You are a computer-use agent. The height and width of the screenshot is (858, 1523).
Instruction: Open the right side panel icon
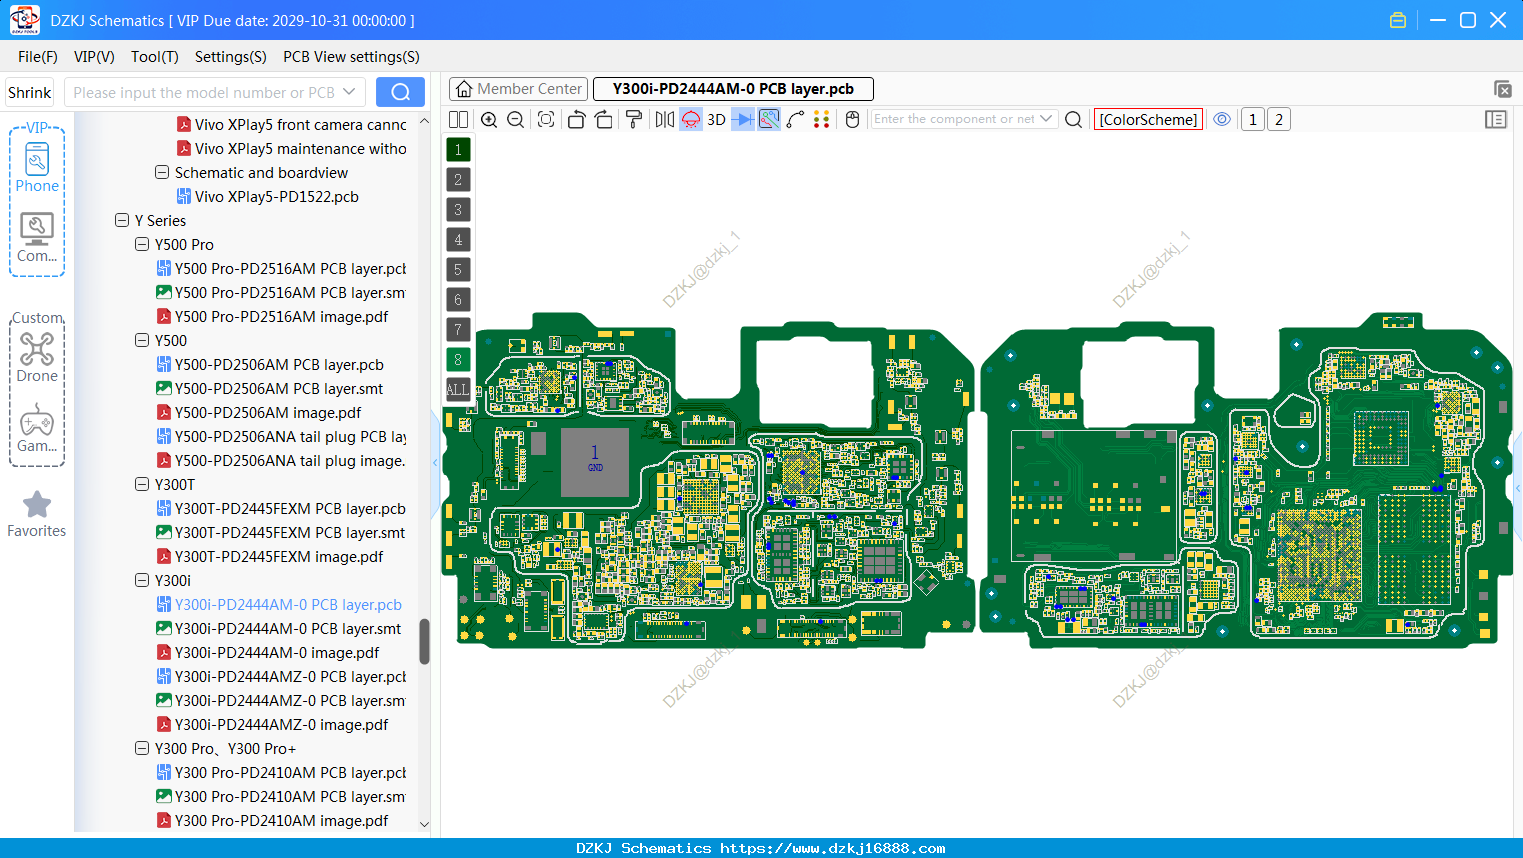click(x=1496, y=119)
